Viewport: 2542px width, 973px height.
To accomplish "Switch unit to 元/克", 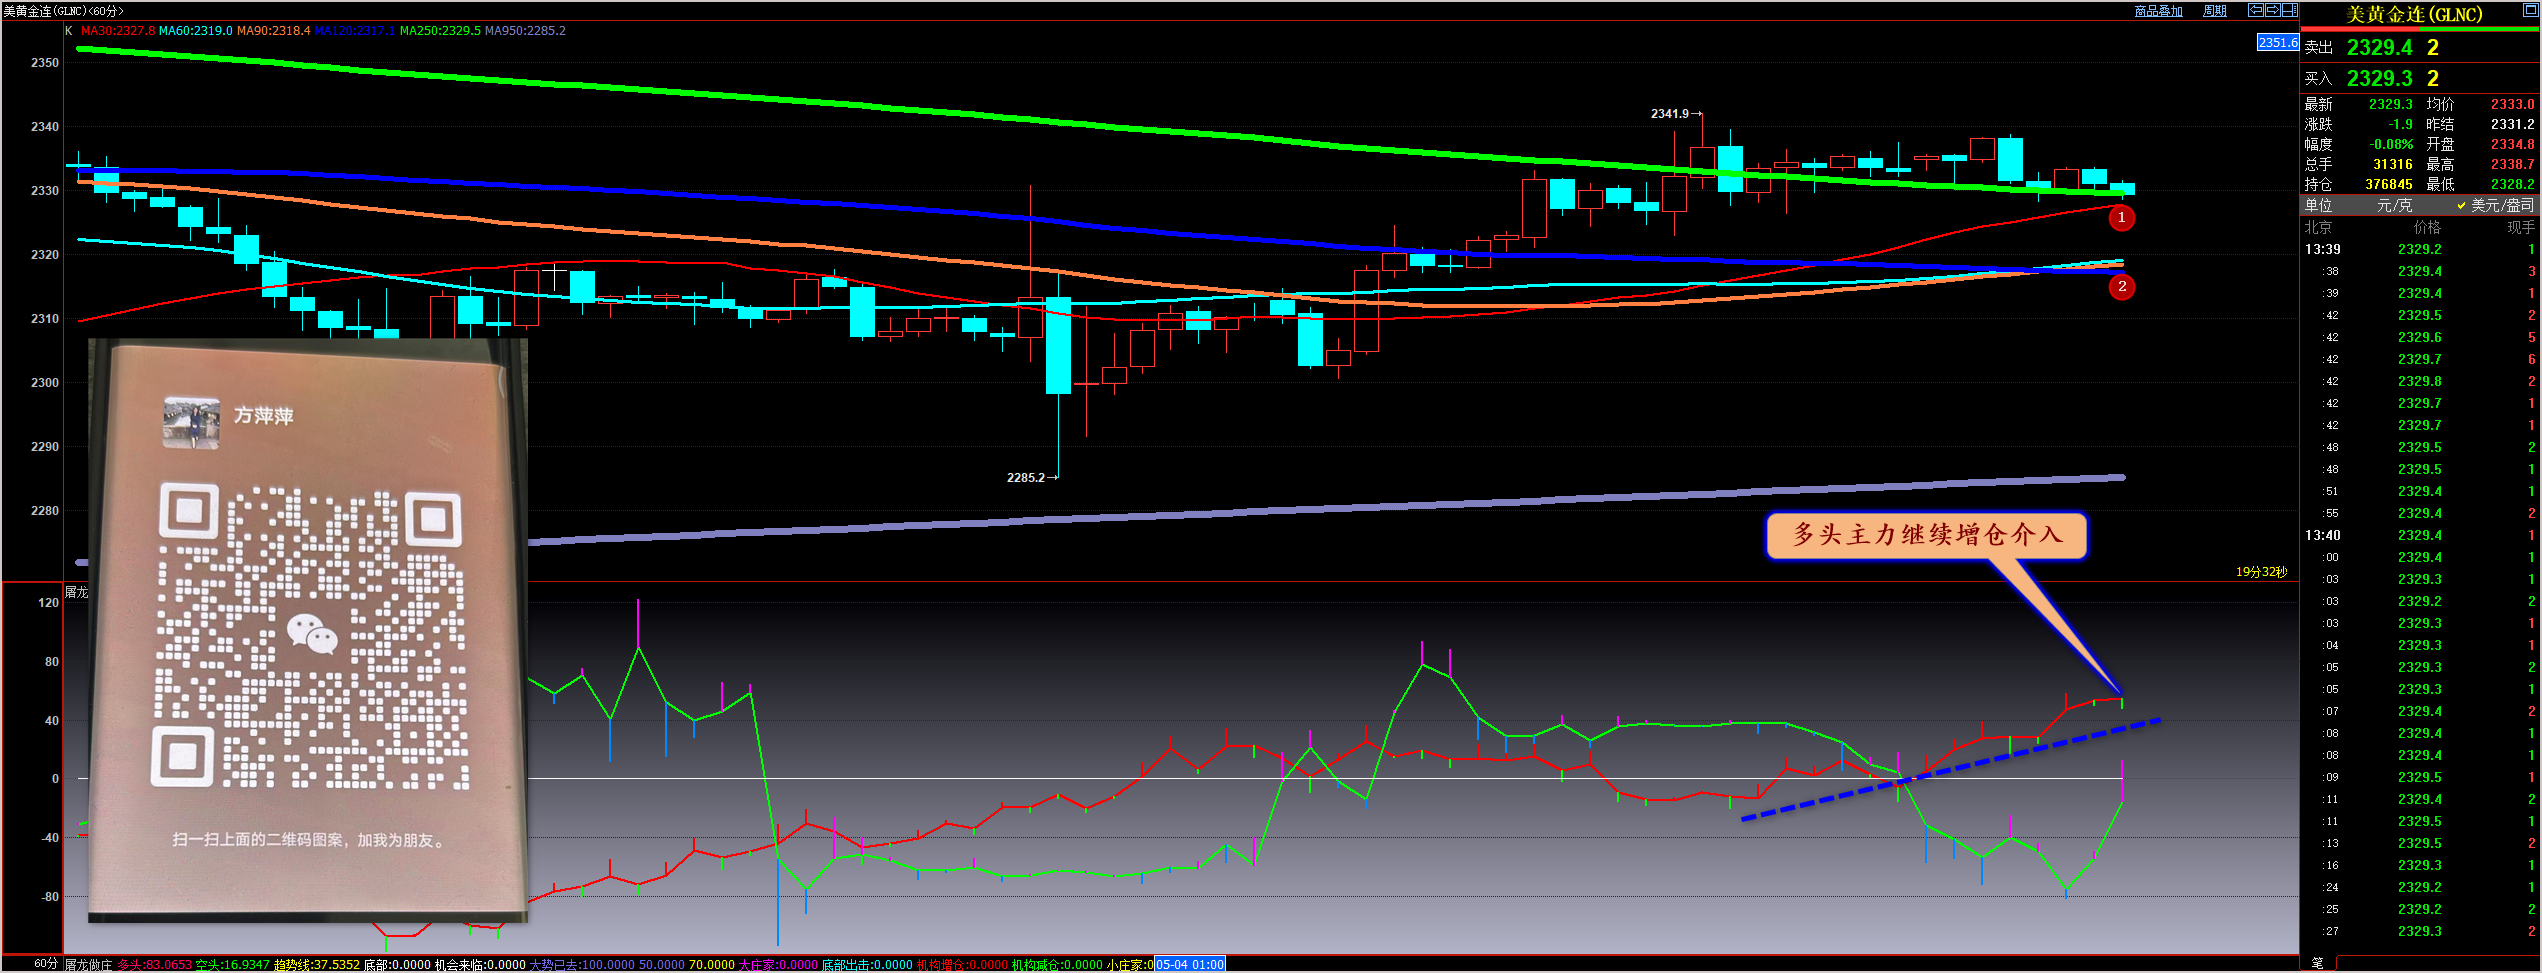I will click(2394, 205).
